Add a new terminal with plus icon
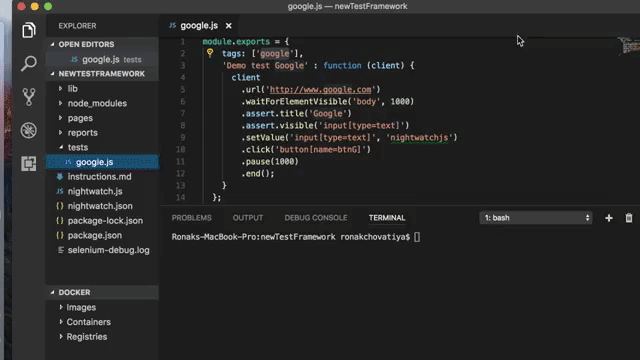 tap(609, 218)
